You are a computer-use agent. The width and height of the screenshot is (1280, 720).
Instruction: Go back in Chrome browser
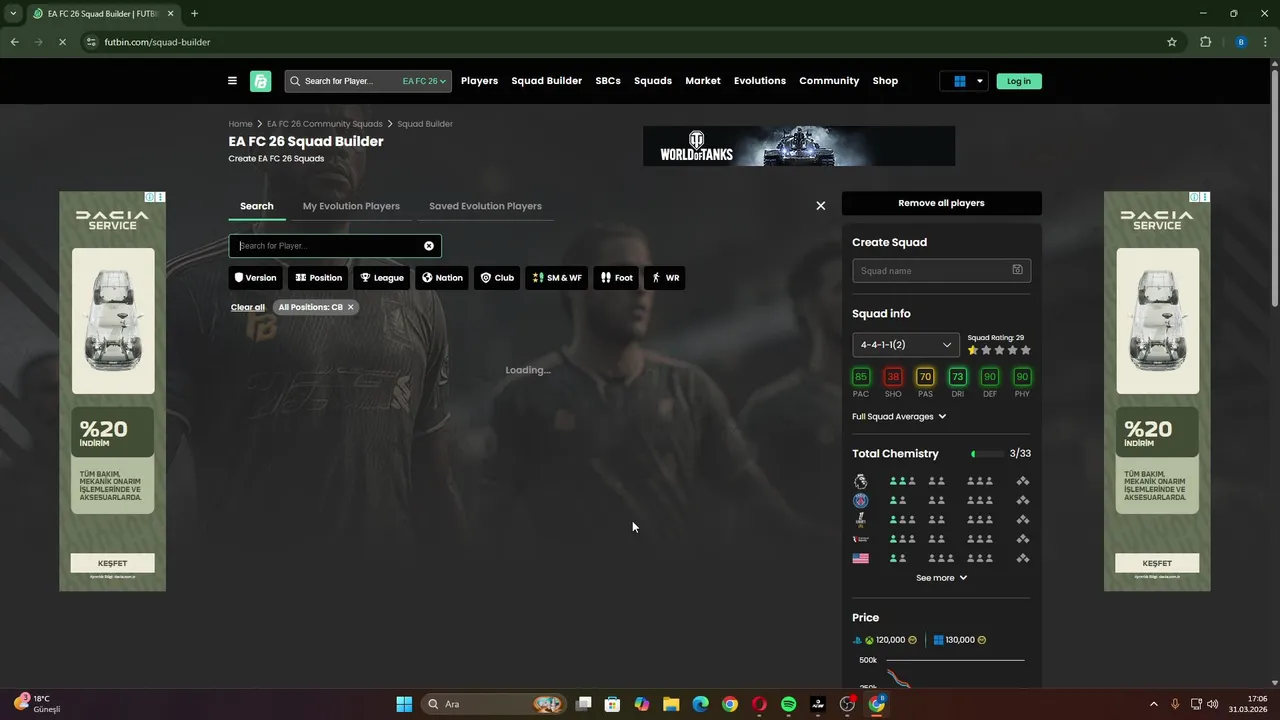[x=14, y=42]
